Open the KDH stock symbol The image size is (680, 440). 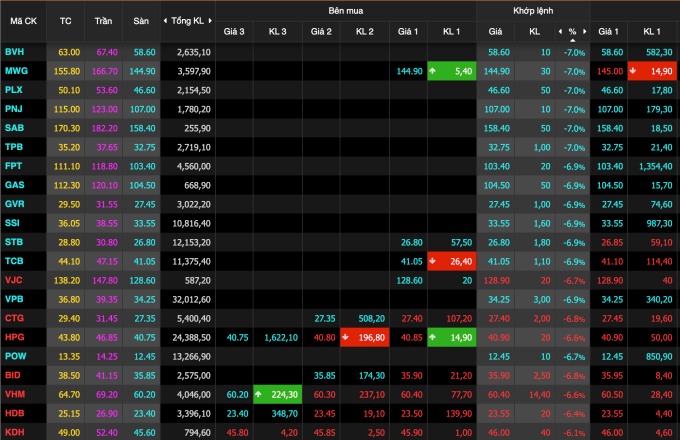point(15,432)
